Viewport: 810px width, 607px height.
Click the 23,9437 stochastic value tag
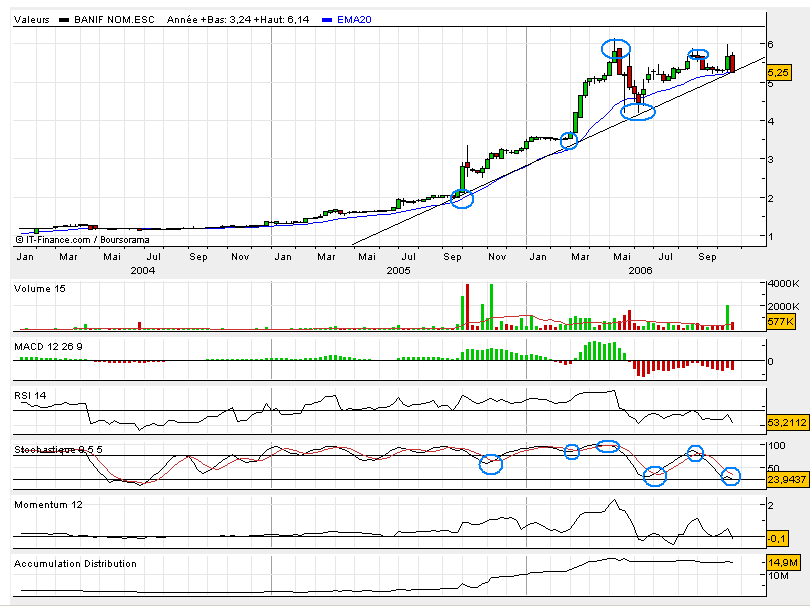[787, 479]
